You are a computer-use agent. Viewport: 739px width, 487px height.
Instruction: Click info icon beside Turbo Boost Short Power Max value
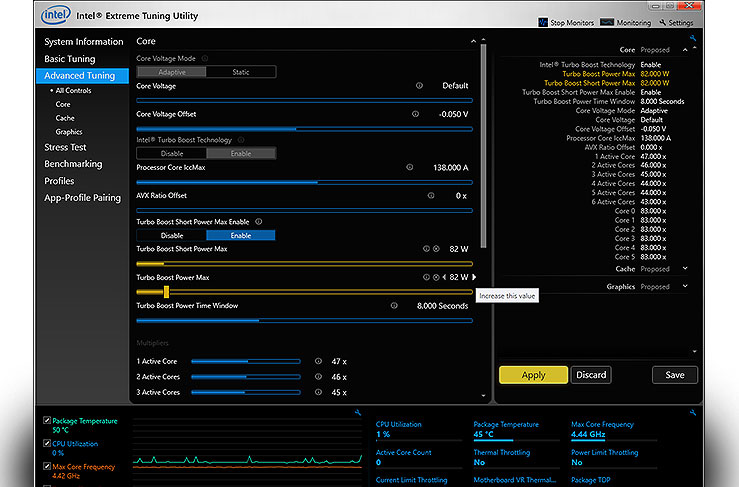(x=426, y=249)
